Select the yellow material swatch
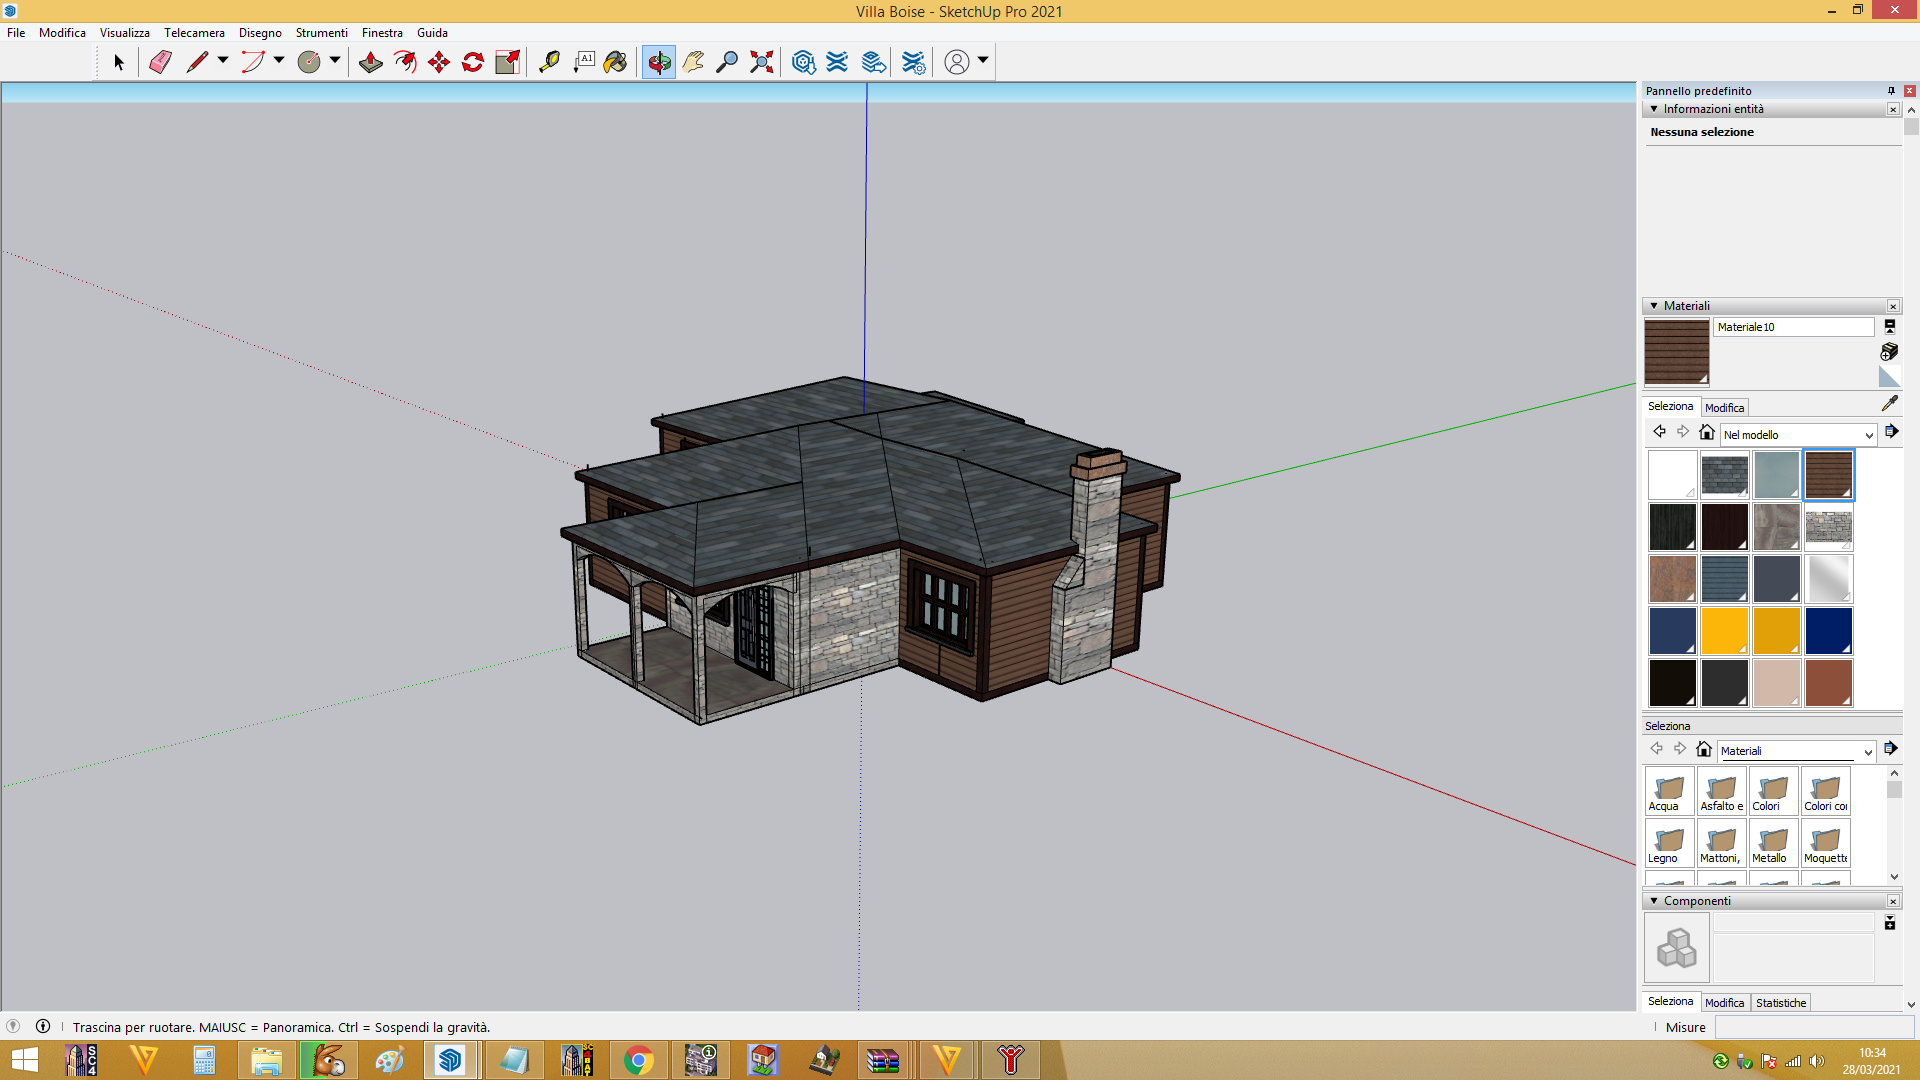The width and height of the screenshot is (1920, 1080). (x=1724, y=631)
